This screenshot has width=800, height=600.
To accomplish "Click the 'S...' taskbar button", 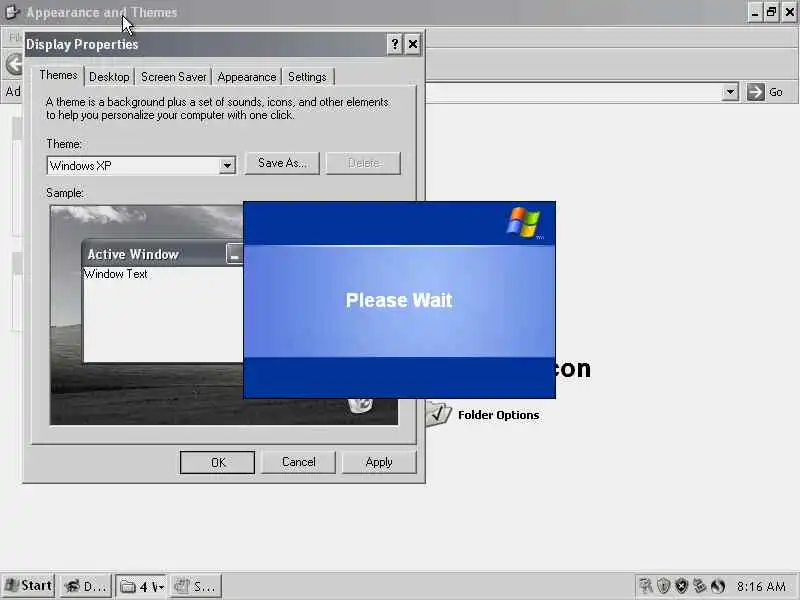I will (x=196, y=586).
